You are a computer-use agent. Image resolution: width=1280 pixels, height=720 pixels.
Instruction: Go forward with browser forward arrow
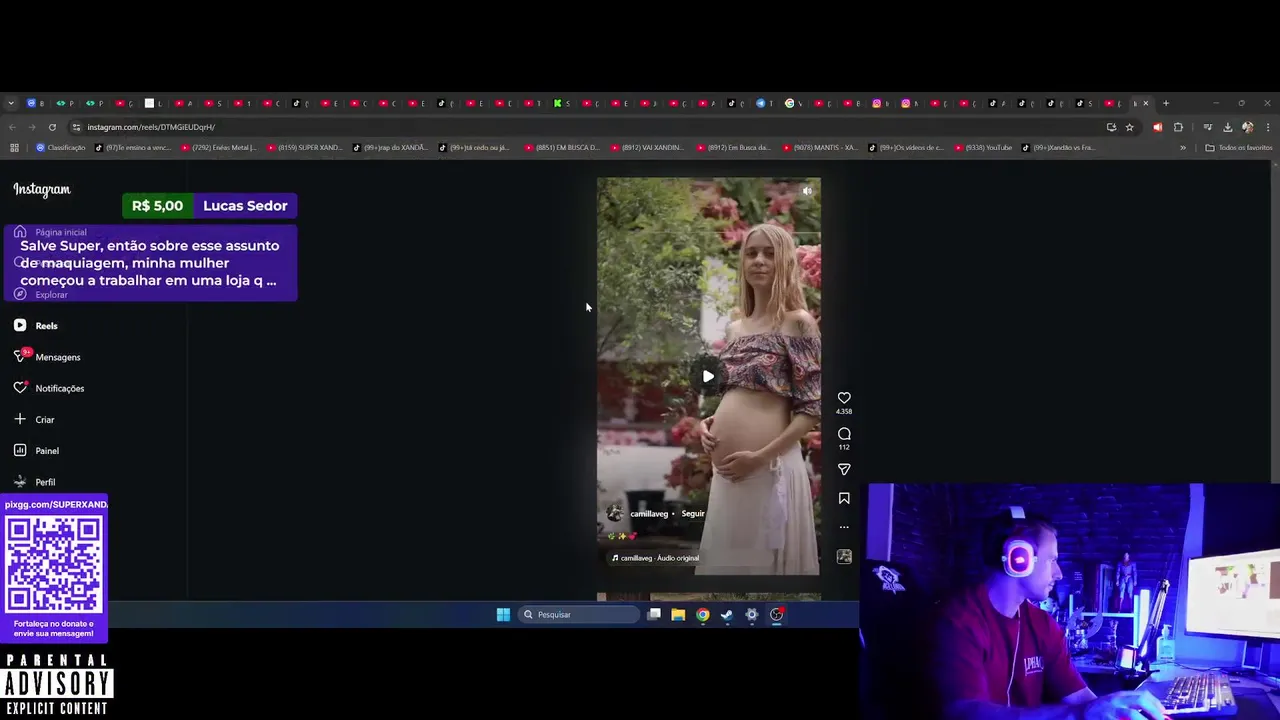coord(32,127)
